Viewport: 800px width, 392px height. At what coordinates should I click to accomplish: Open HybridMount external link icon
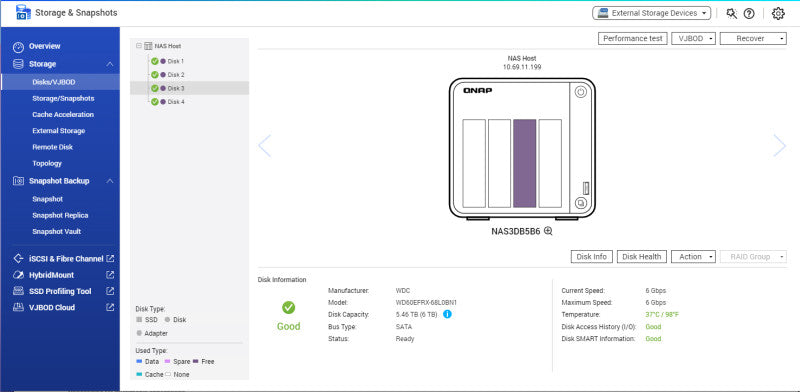(110, 275)
